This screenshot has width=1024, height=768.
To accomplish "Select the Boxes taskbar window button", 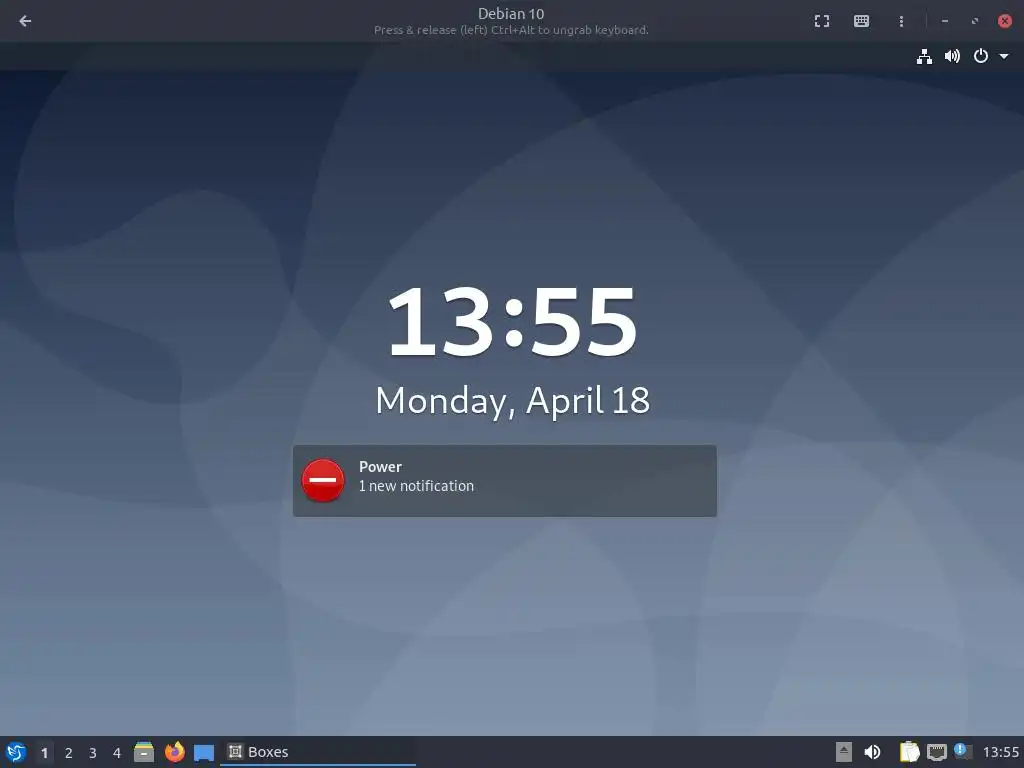I will pyautogui.click(x=318, y=752).
